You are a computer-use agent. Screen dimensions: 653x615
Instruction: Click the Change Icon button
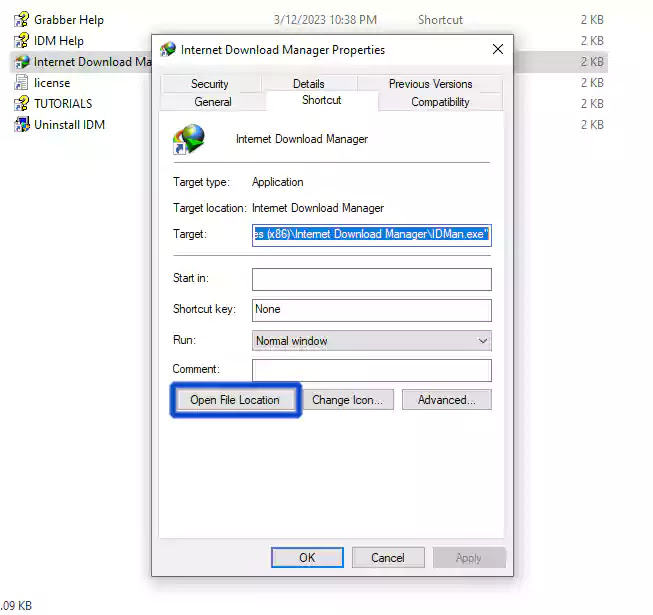coord(347,400)
